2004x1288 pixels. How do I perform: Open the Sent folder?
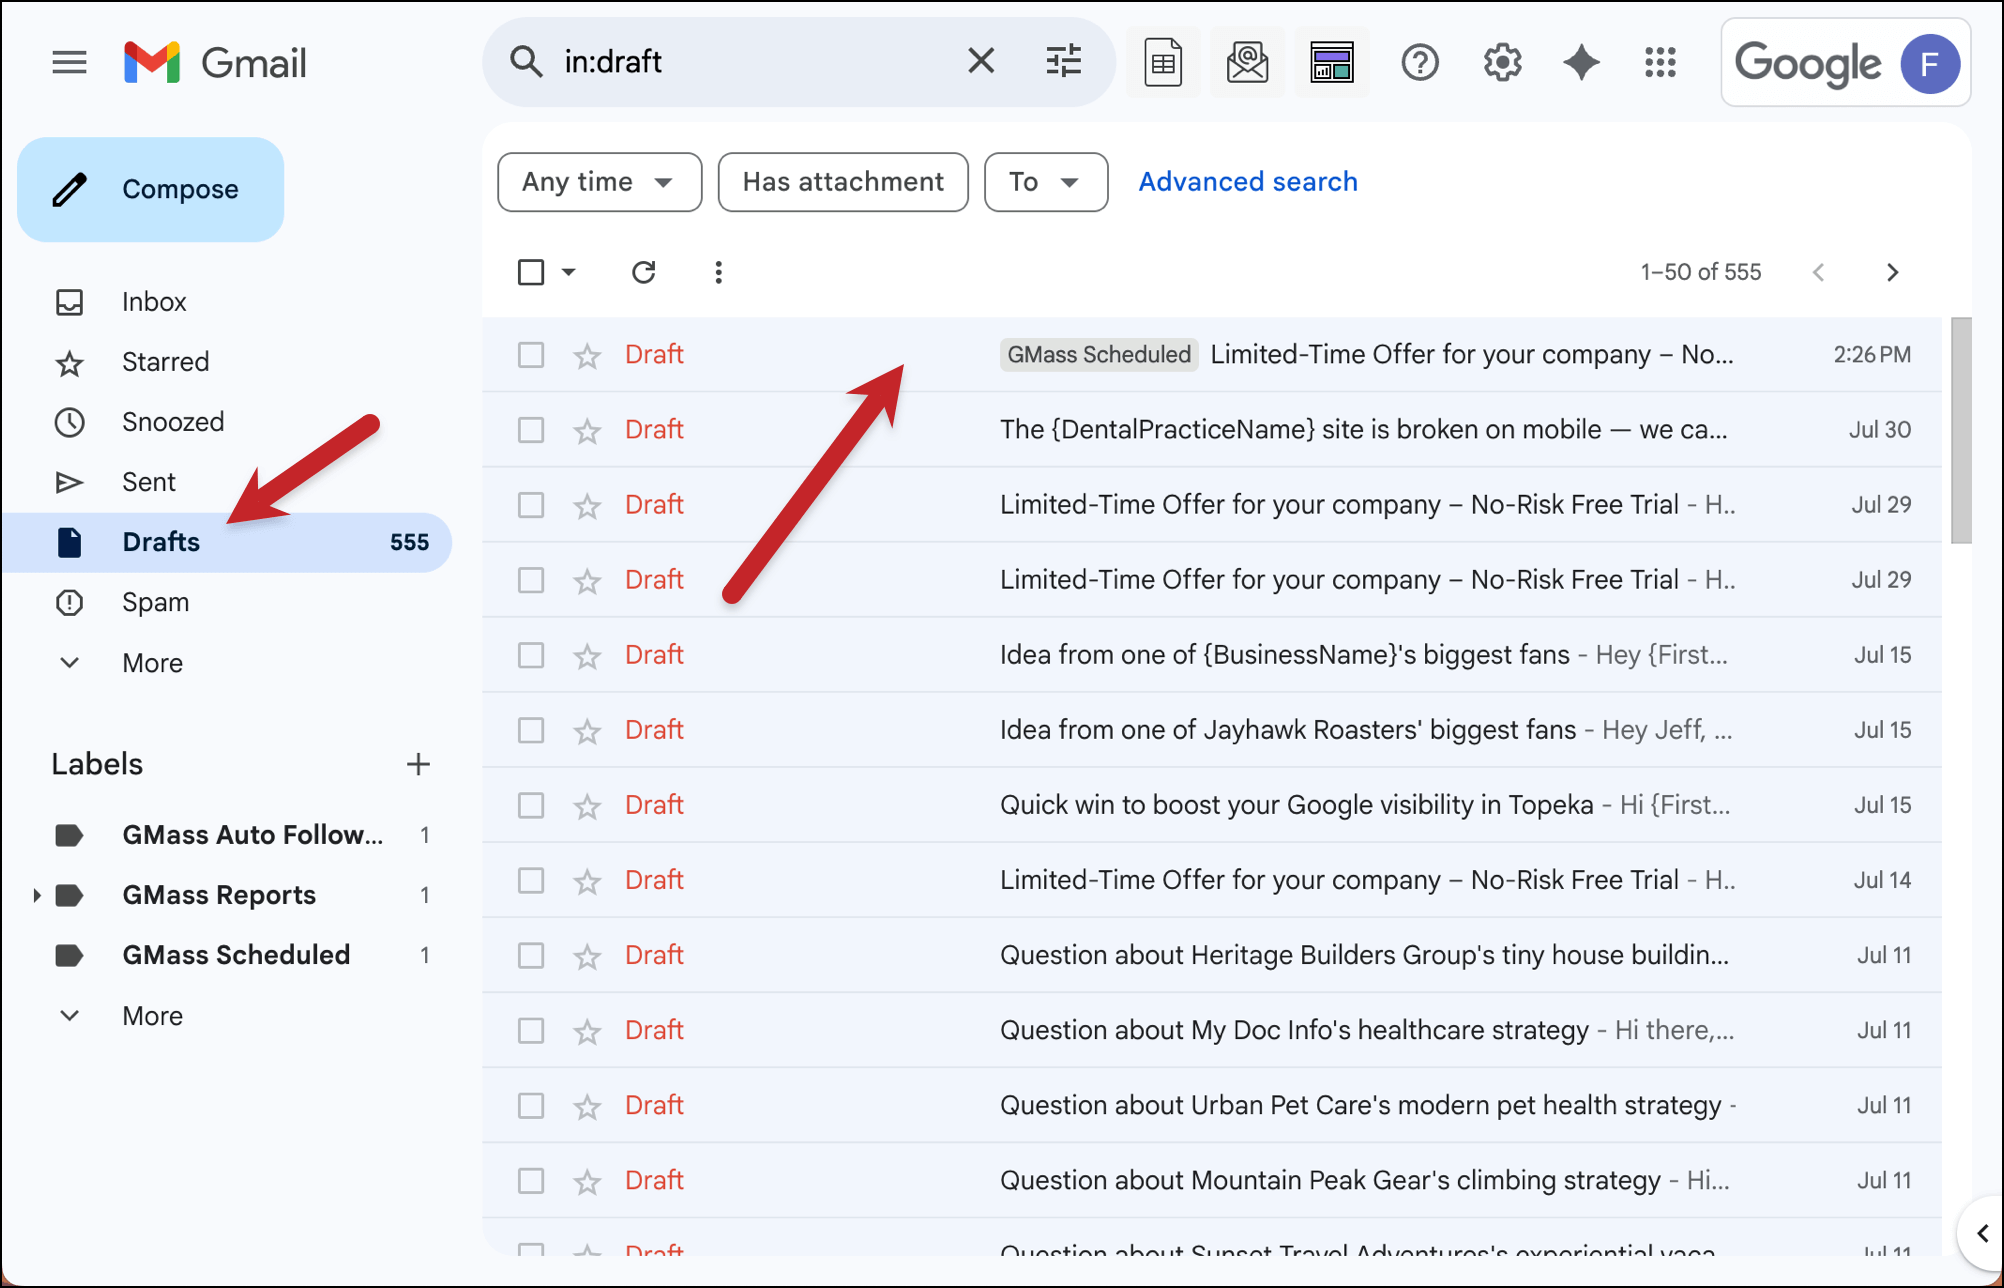148,482
